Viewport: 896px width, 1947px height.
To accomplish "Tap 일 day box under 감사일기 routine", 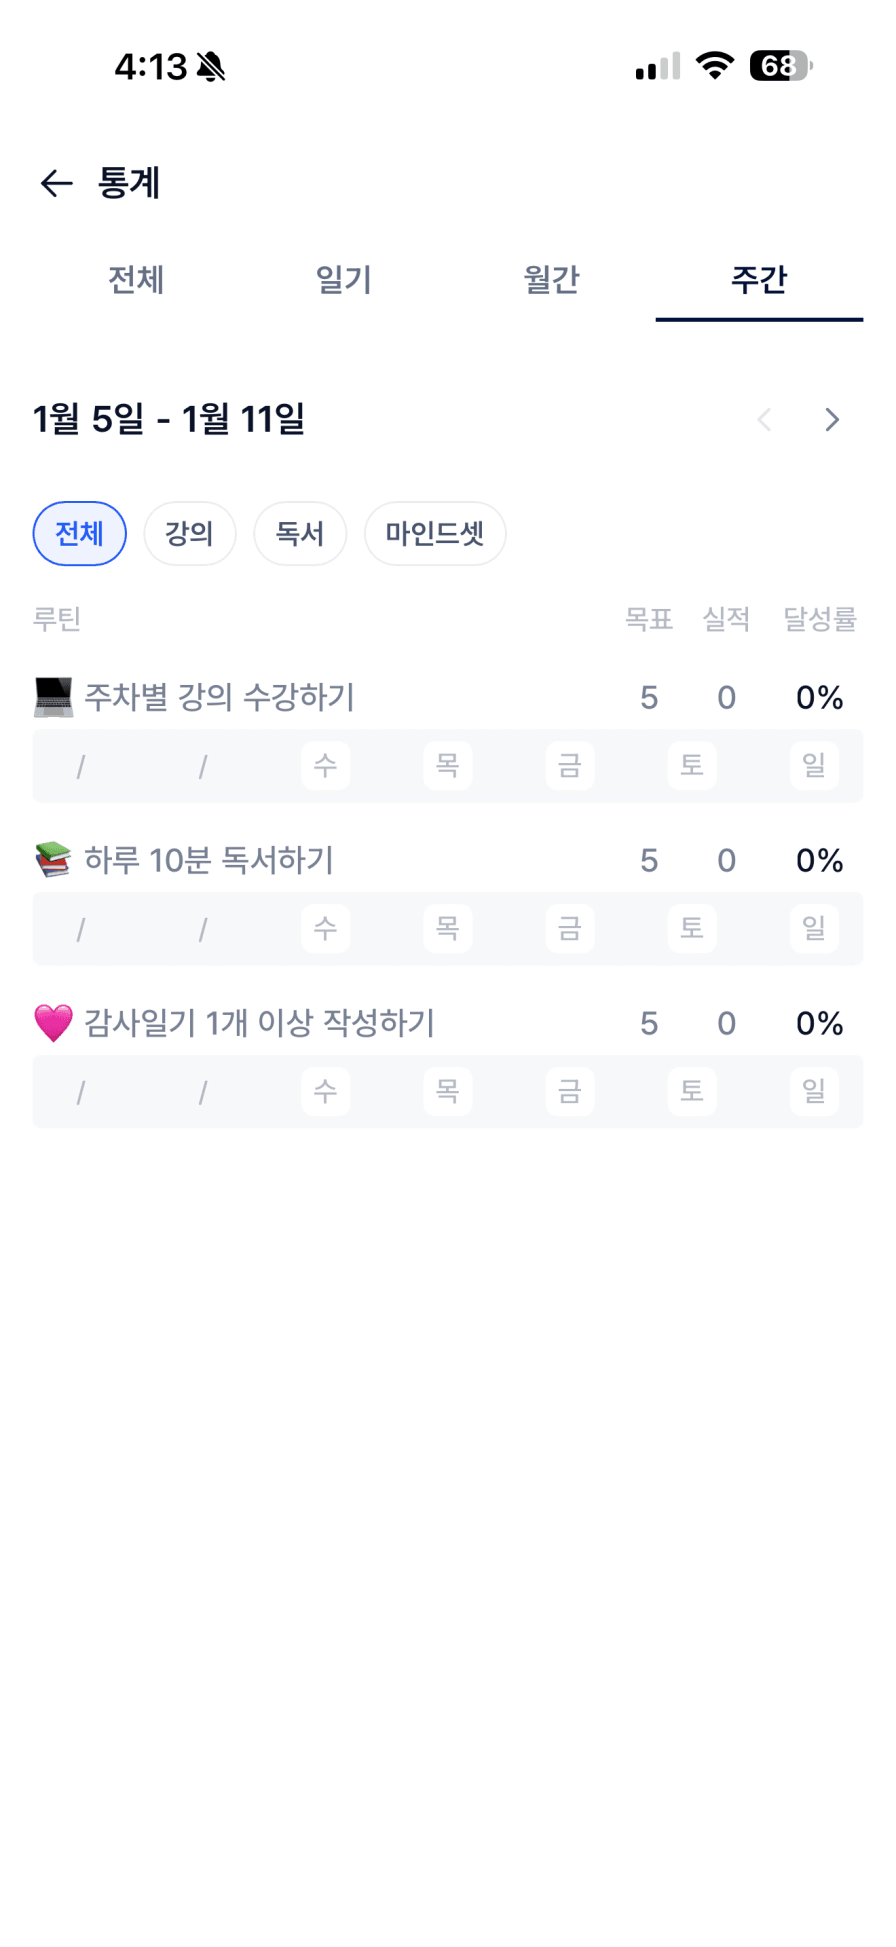I will click(x=814, y=1092).
